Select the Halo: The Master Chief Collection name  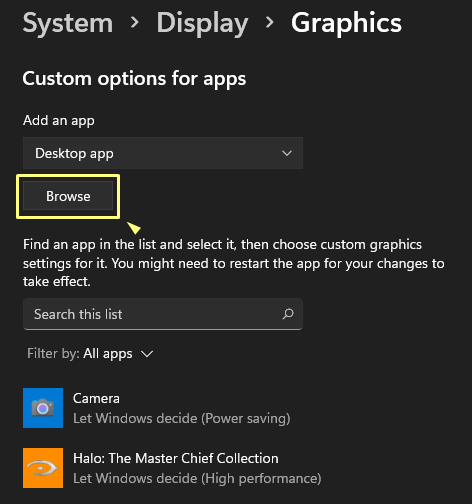point(176,458)
